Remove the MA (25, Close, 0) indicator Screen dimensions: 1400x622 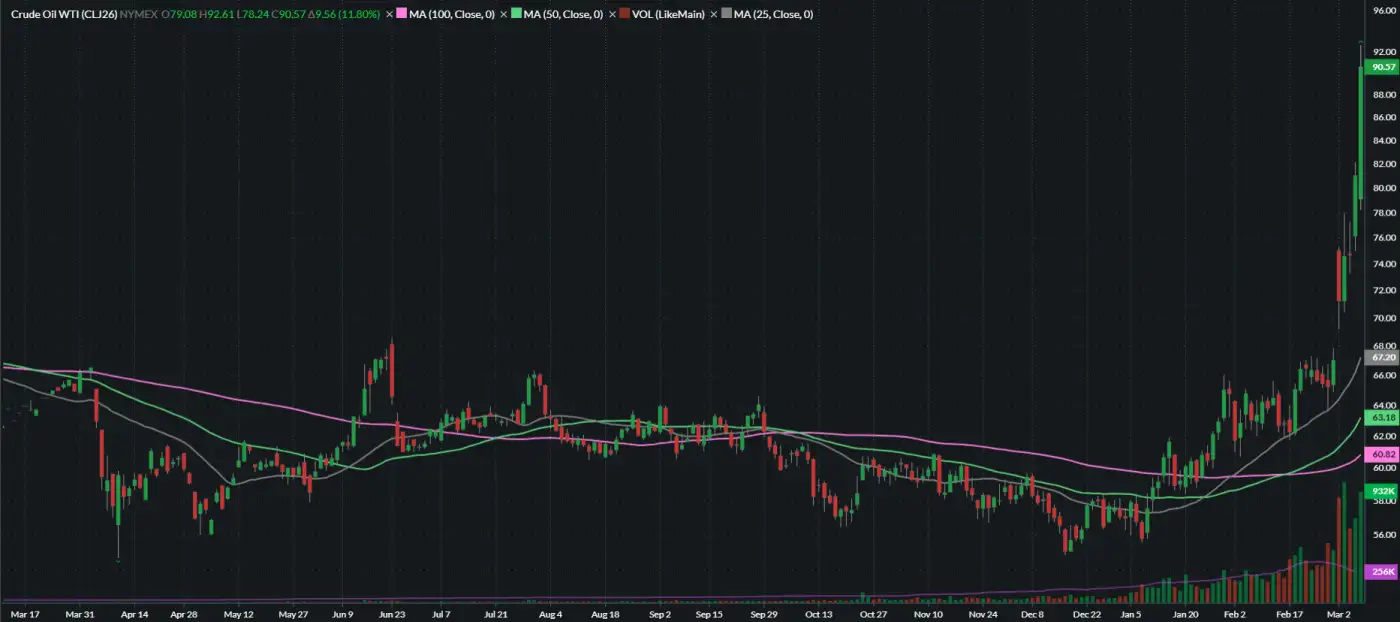(x=714, y=15)
